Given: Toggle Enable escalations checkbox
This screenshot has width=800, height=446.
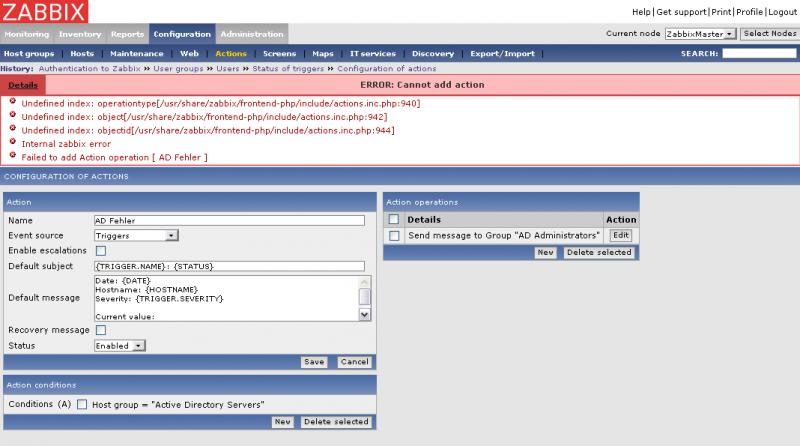Looking at the screenshot, I should pyautogui.click(x=101, y=251).
